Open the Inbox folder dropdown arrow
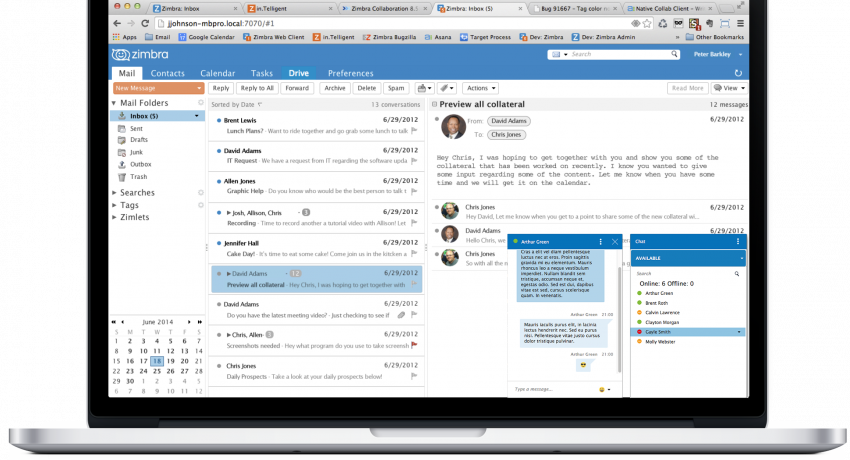 (196, 116)
